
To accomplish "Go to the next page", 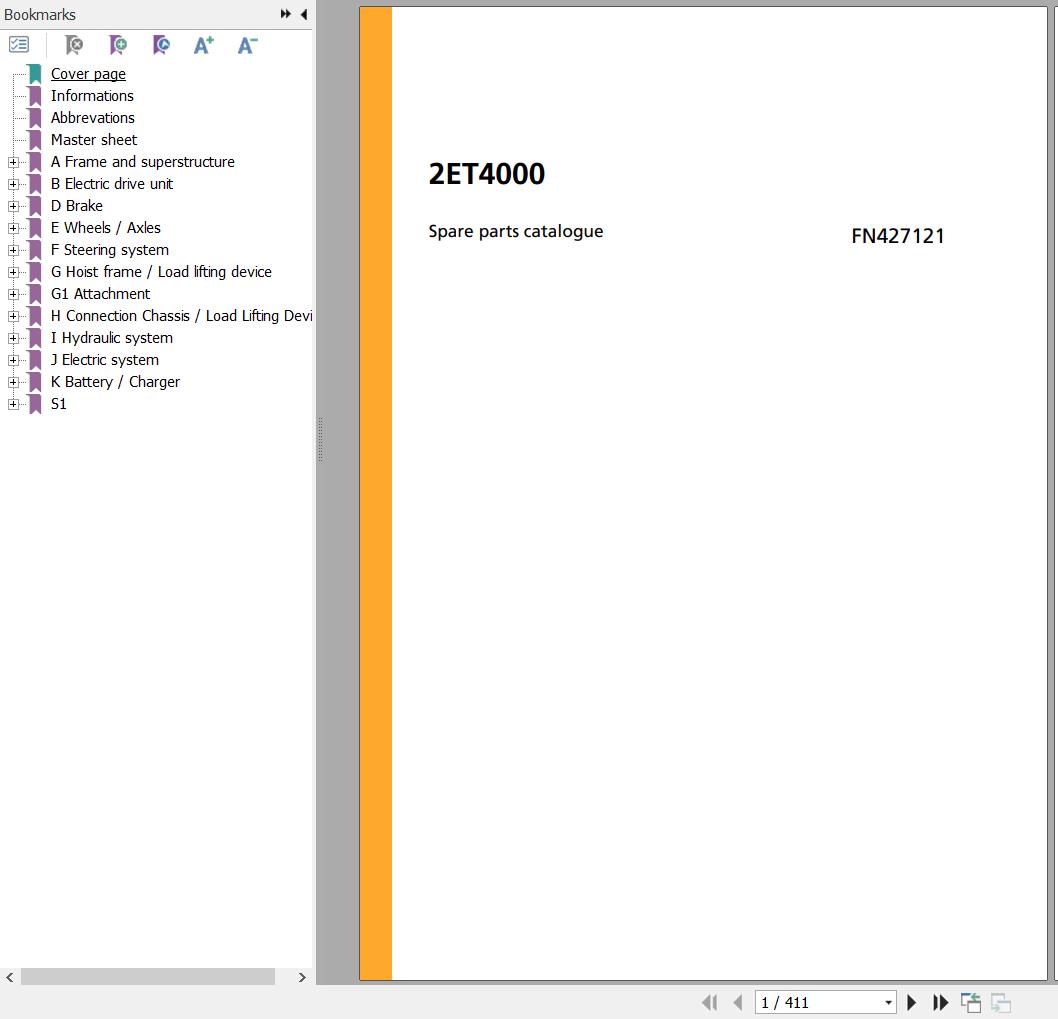I will tap(912, 1002).
